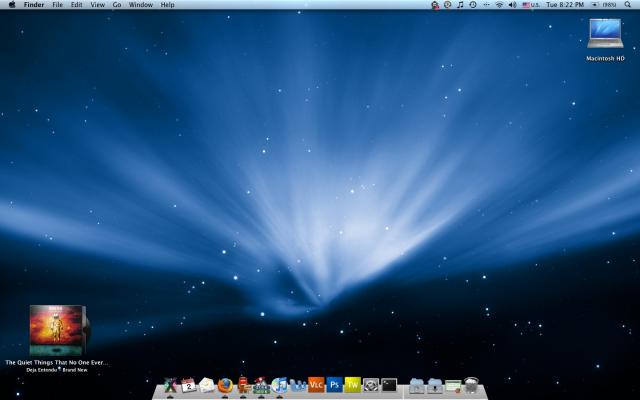Viewport: 640px width, 400px height.
Task: Open the U.S. input source flag menu
Action: (x=531, y=5)
